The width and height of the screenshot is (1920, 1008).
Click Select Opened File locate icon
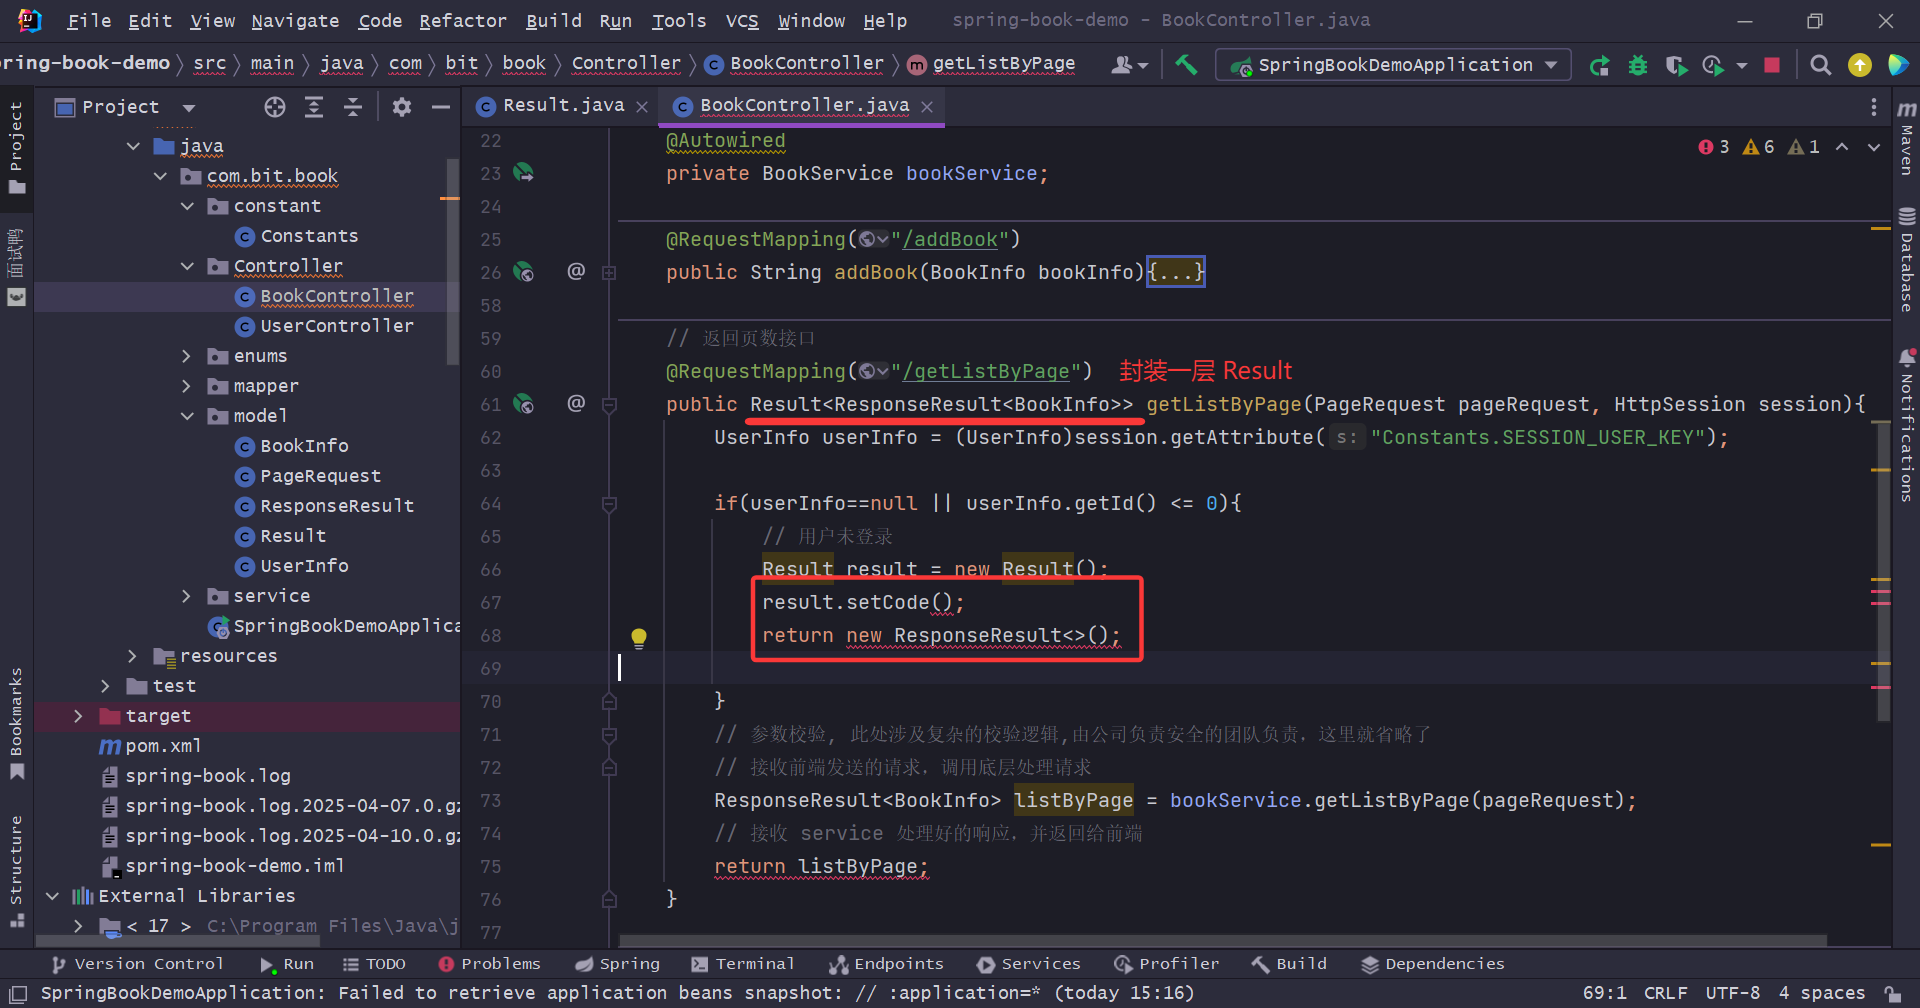[x=275, y=107]
